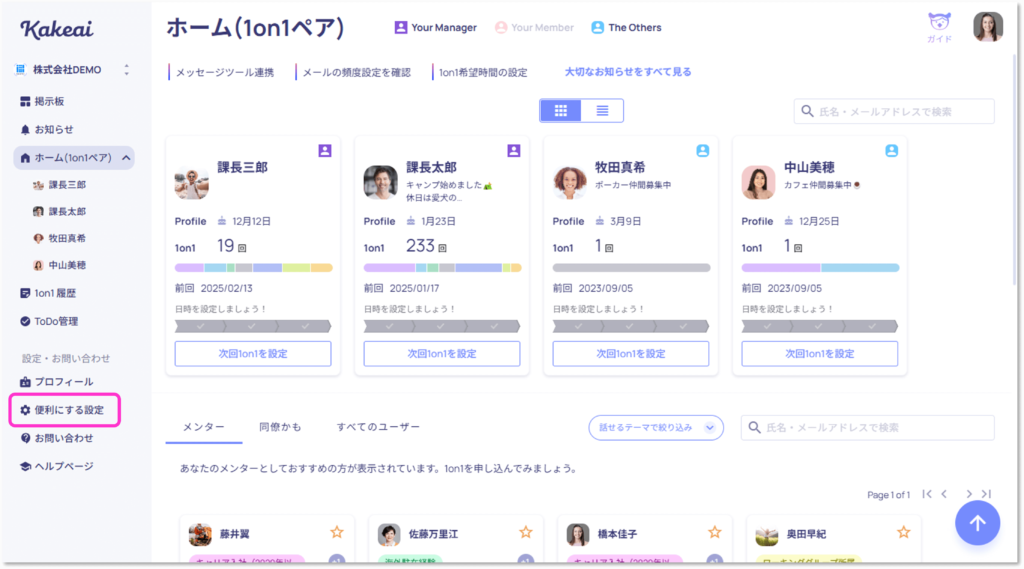Open 中山美穂 avatar photo on card

pos(758,182)
